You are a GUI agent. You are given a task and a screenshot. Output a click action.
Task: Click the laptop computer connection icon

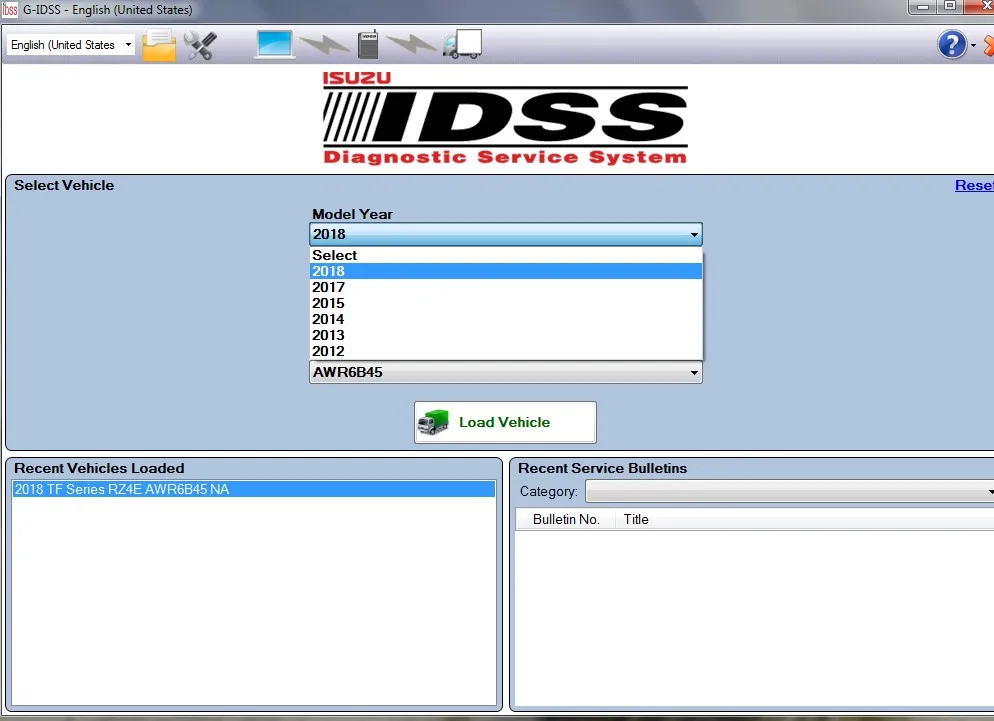click(x=274, y=44)
